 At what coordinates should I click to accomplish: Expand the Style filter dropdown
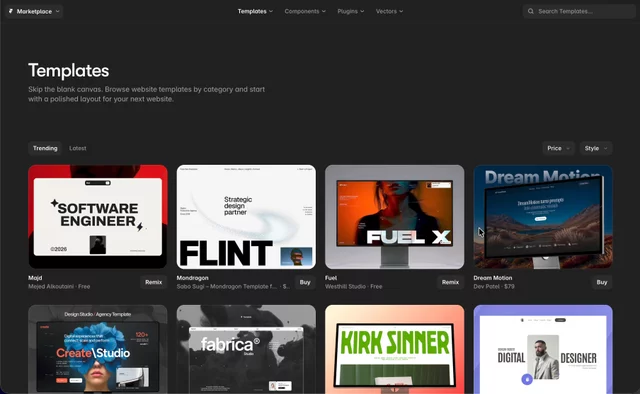596,148
